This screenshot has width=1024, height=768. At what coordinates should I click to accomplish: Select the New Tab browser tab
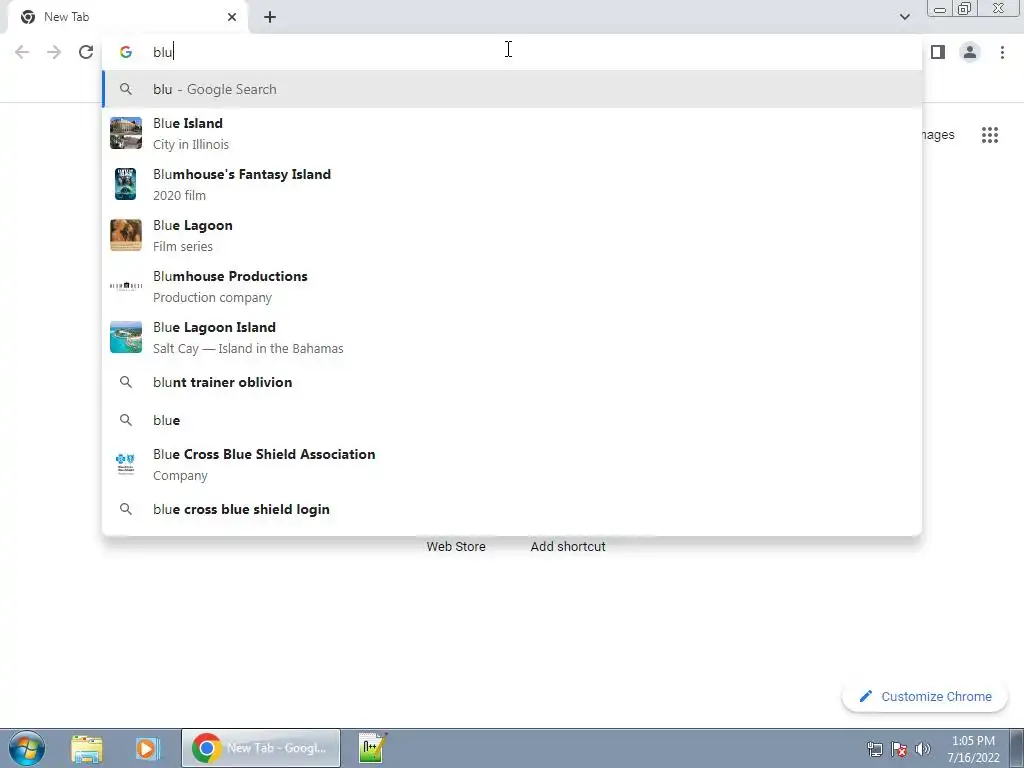tap(128, 17)
